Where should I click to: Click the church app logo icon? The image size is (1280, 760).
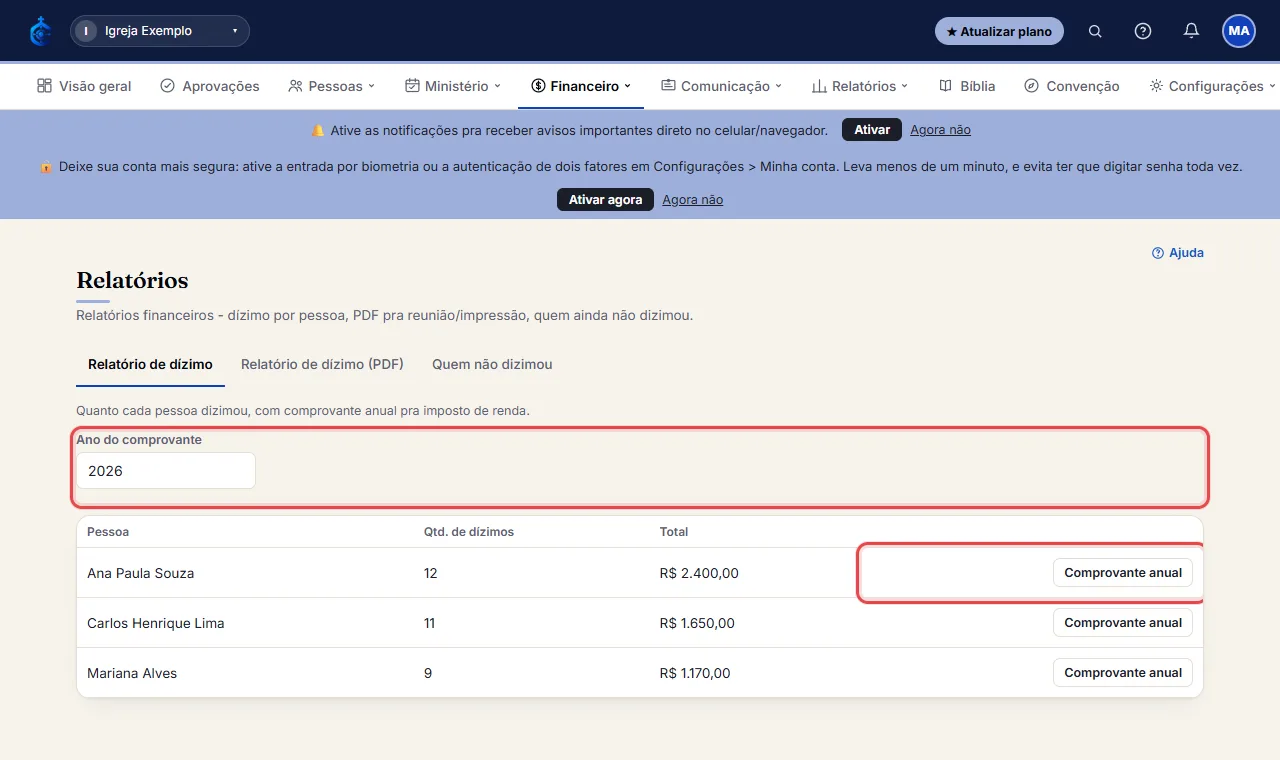point(40,31)
